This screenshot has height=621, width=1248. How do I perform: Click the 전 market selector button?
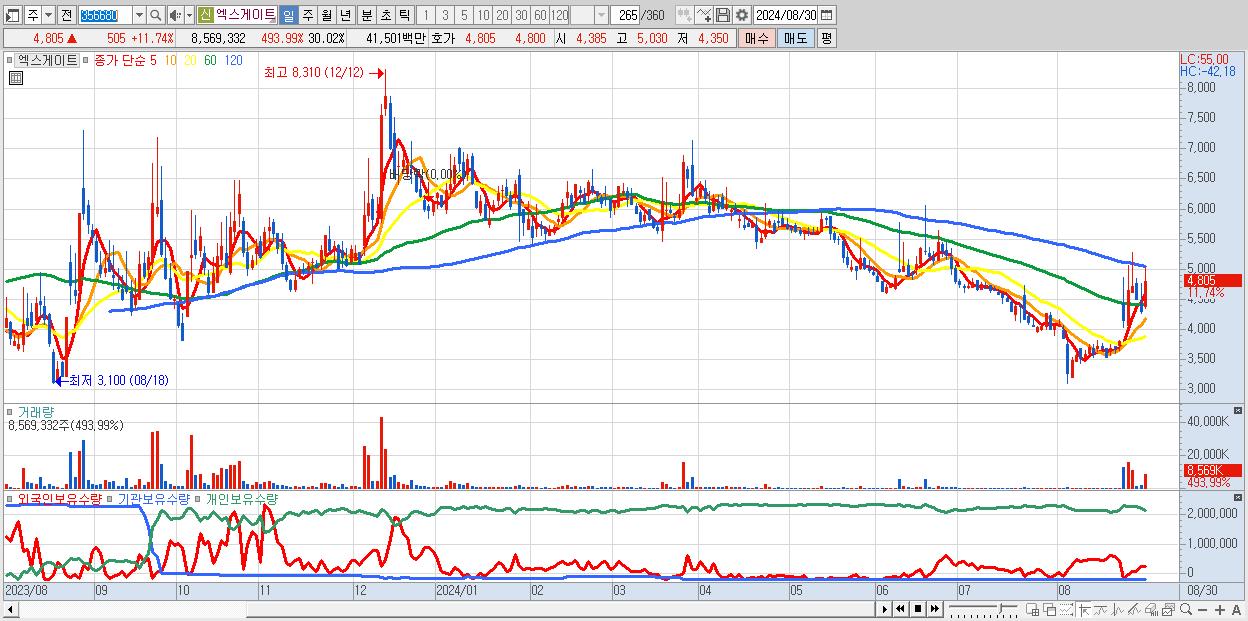coord(66,15)
